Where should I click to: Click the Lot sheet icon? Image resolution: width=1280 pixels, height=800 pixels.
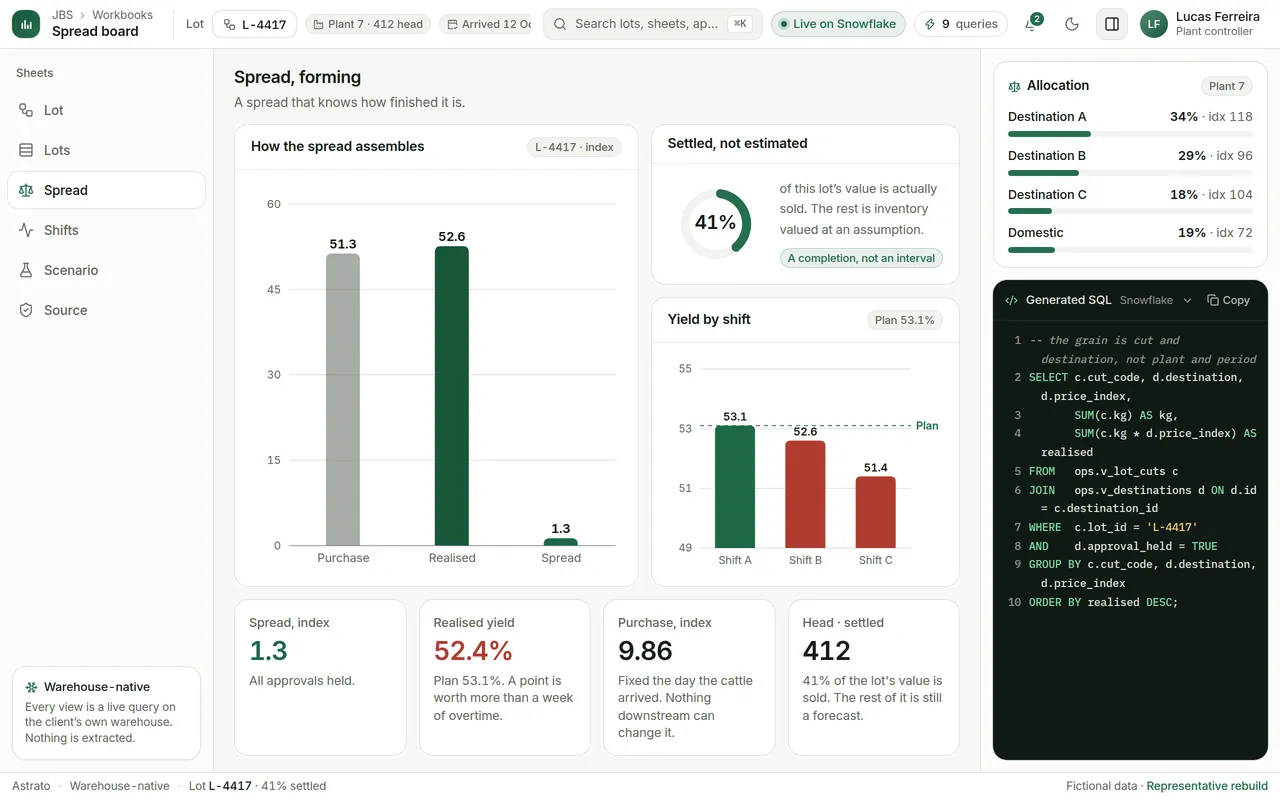click(26, 110)
